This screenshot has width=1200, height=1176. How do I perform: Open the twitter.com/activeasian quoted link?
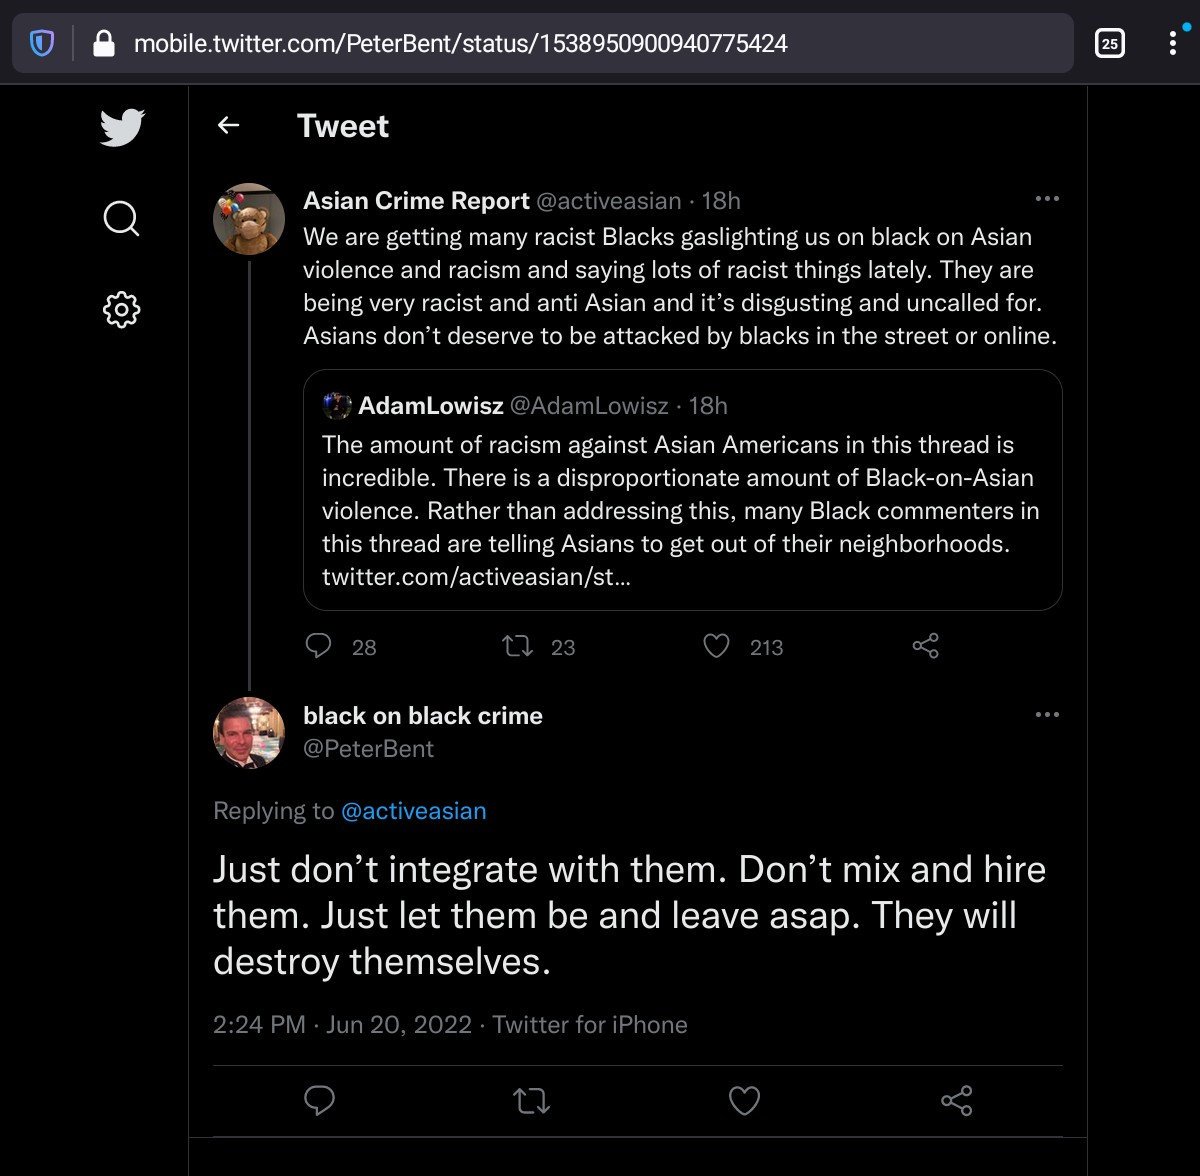(476, 577)
